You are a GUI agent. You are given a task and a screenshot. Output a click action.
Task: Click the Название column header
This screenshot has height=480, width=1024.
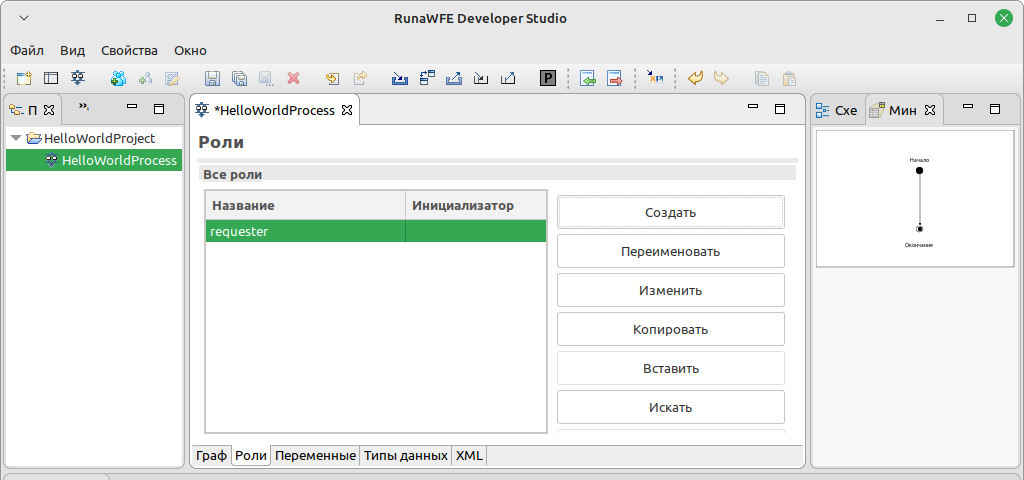[x=306, y=206]
